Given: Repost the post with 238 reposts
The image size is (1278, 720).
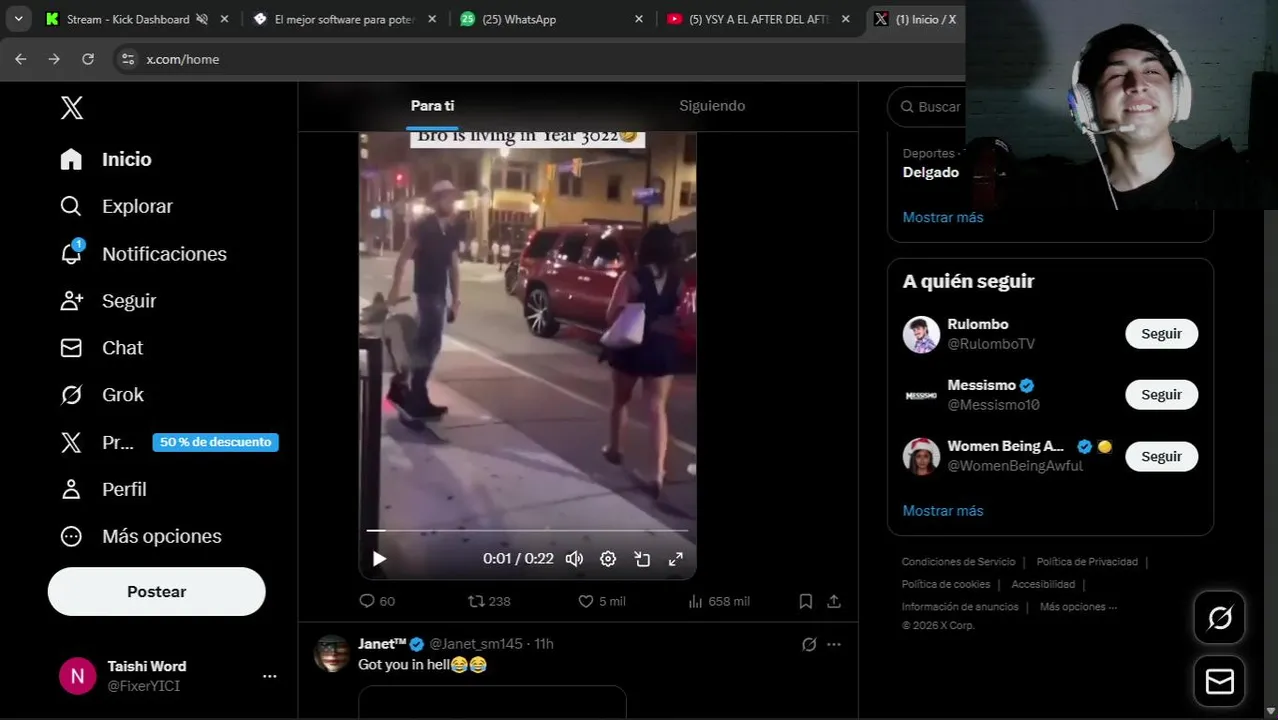Looking at the screenshot, I should (489, 601).
